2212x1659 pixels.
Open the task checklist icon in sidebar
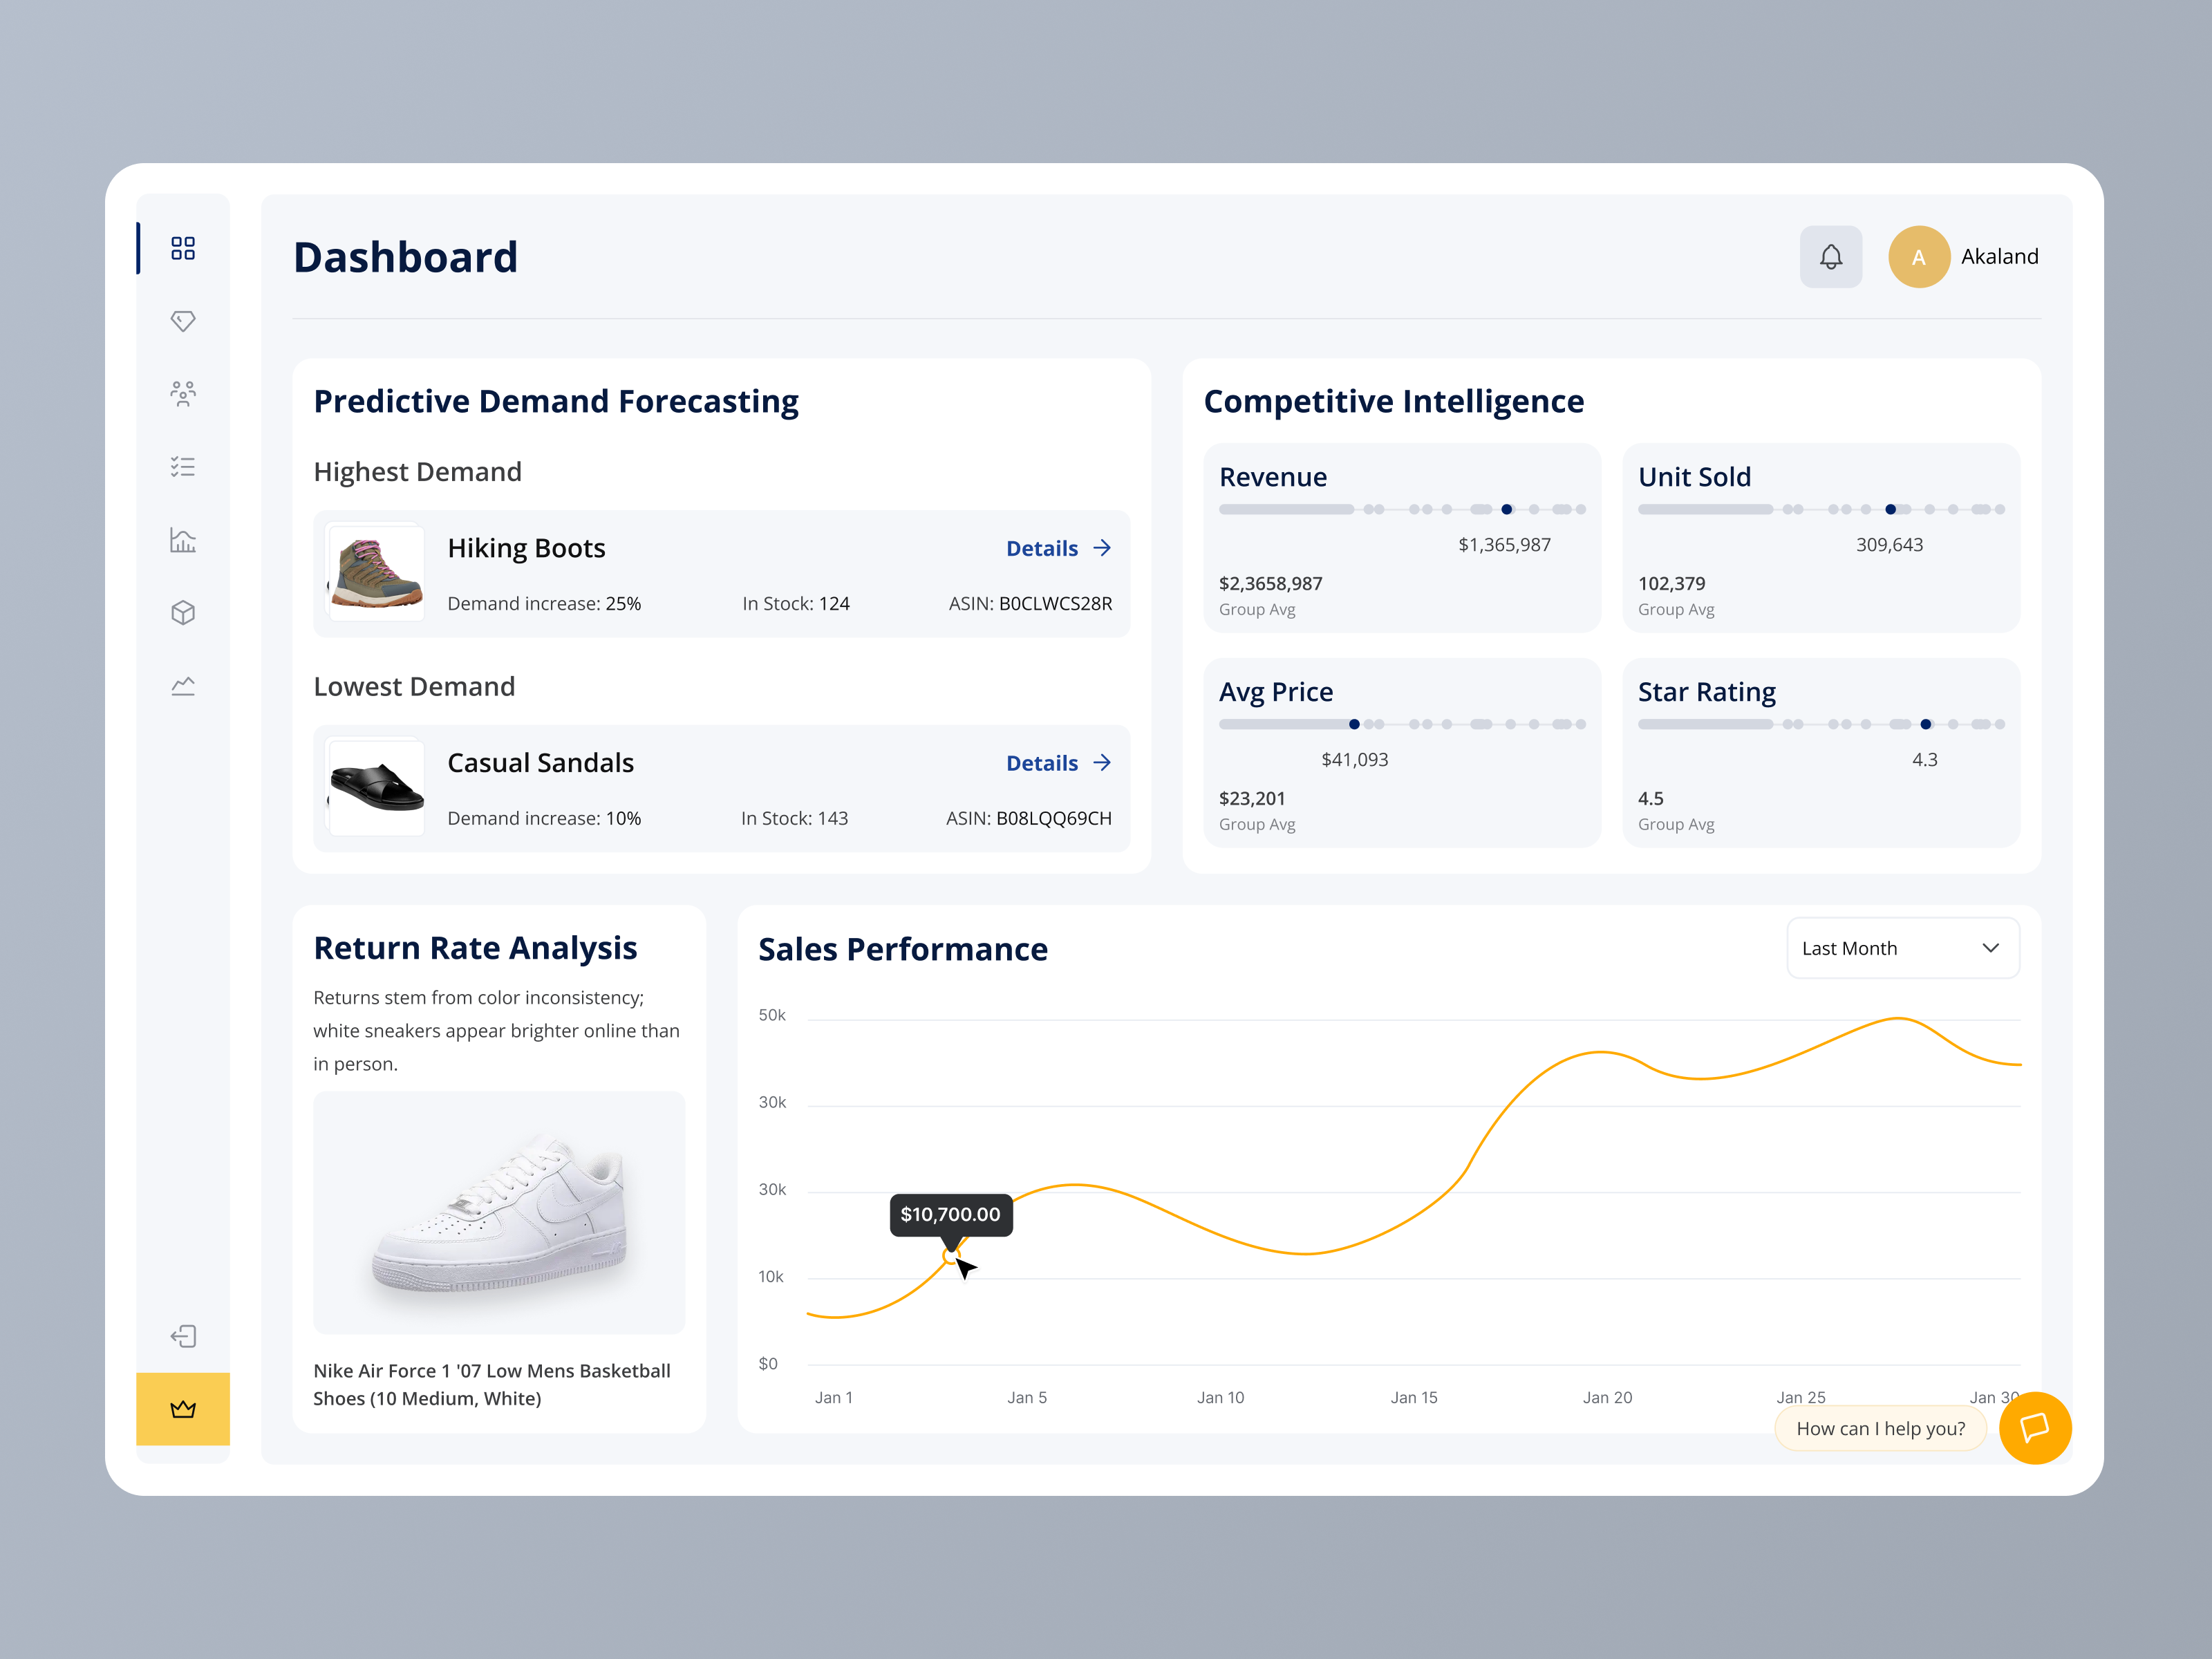pyautogui.click(x=183, y=466)
